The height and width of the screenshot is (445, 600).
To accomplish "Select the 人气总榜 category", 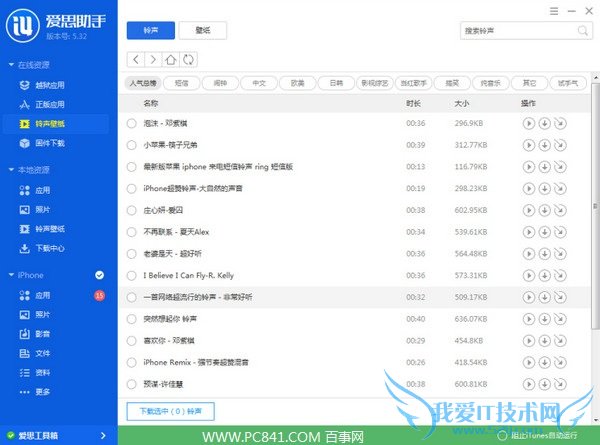I will coord(143,83).
